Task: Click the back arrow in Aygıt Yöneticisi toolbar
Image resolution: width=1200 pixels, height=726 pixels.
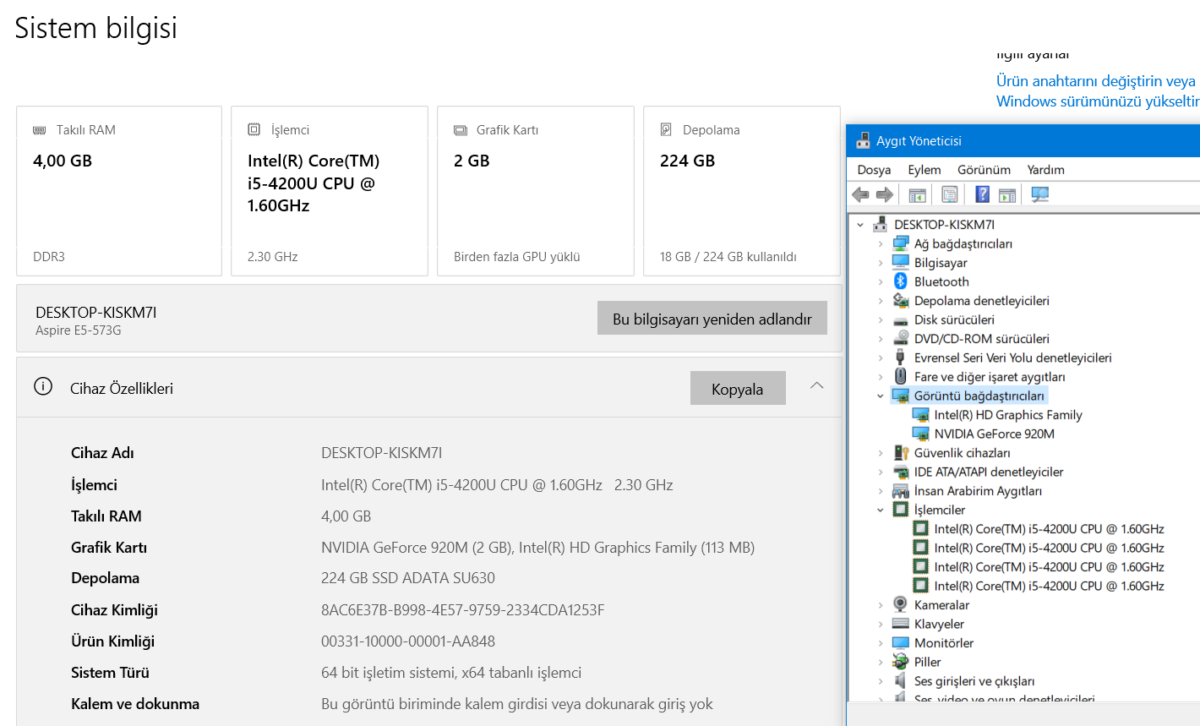Action: tap(860, 195)
